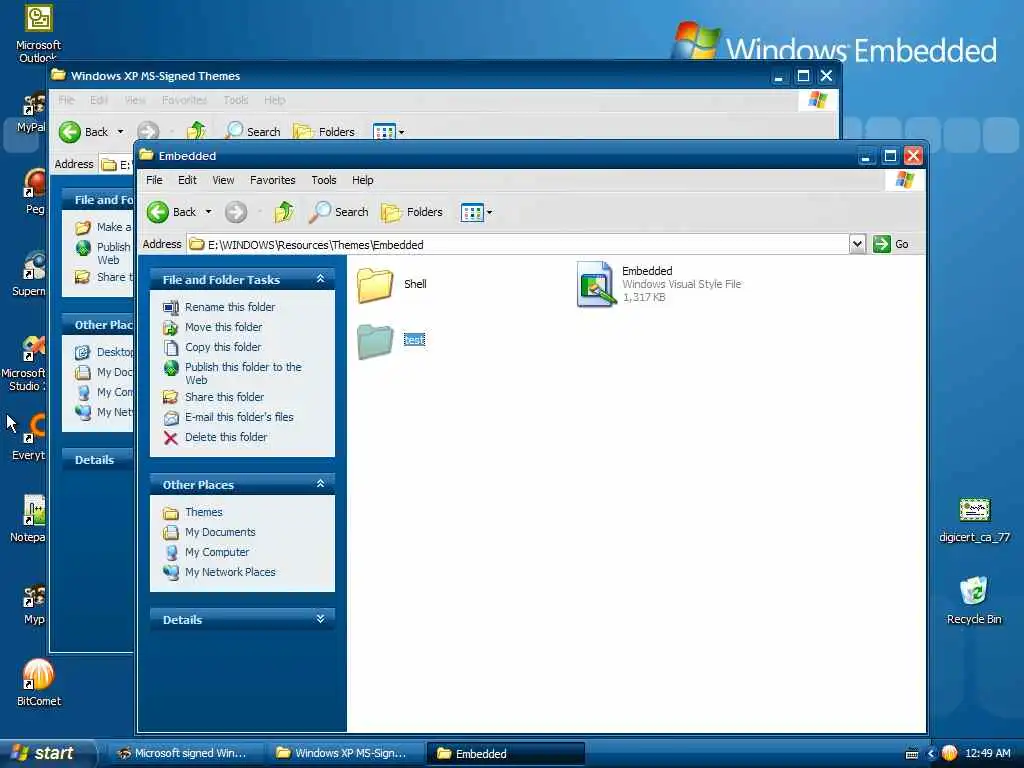The width and height of the screenshot is (1024, 768).
Task: Open the Favorites menu in the Embedded window
Action: point(272,180)
